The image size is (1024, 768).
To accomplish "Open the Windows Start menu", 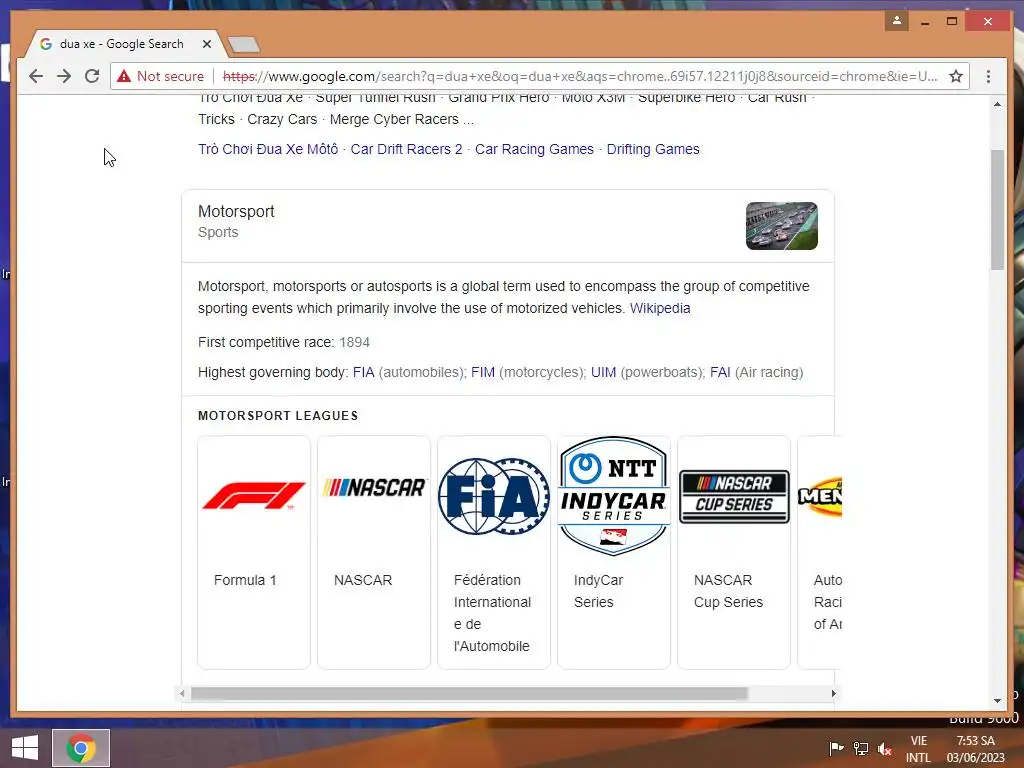I will click(25, 748).
